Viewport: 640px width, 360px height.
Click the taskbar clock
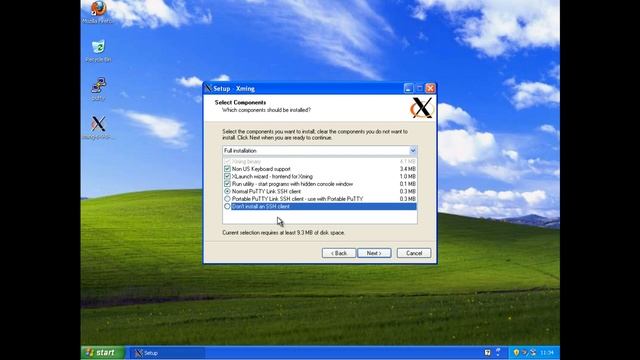pos(547,353)
